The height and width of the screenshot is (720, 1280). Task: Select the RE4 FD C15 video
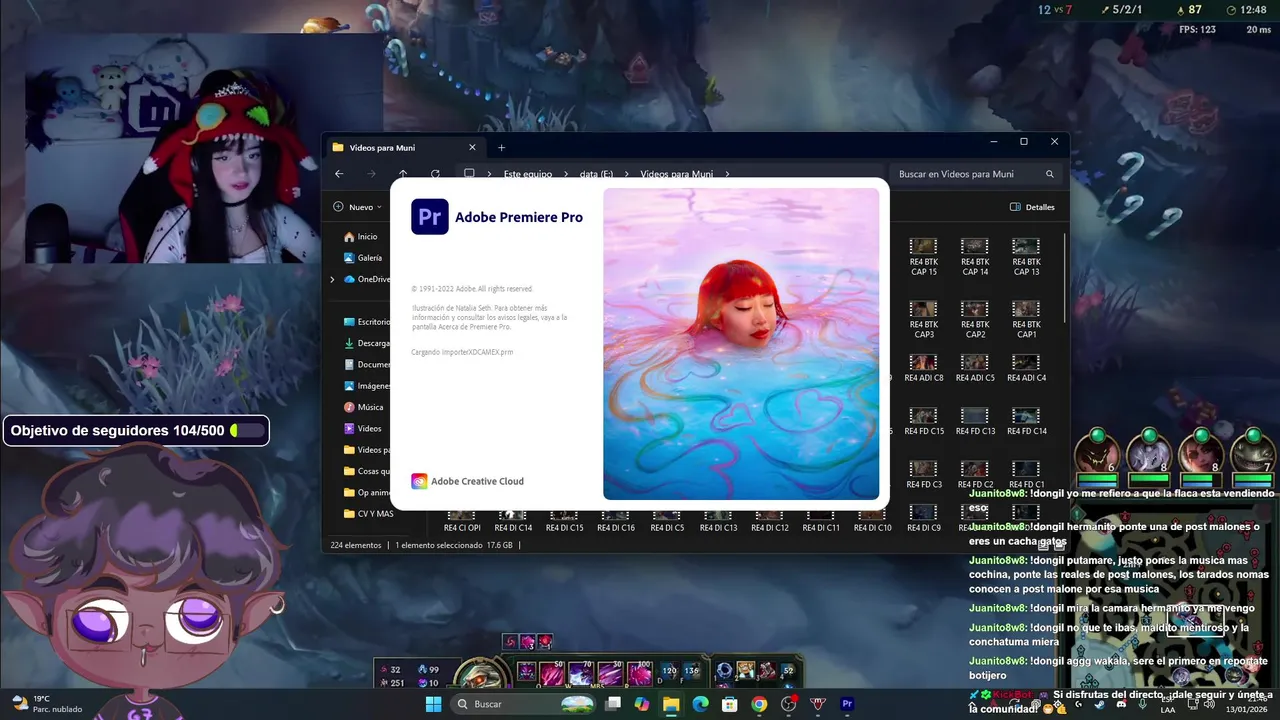(923, 421)
